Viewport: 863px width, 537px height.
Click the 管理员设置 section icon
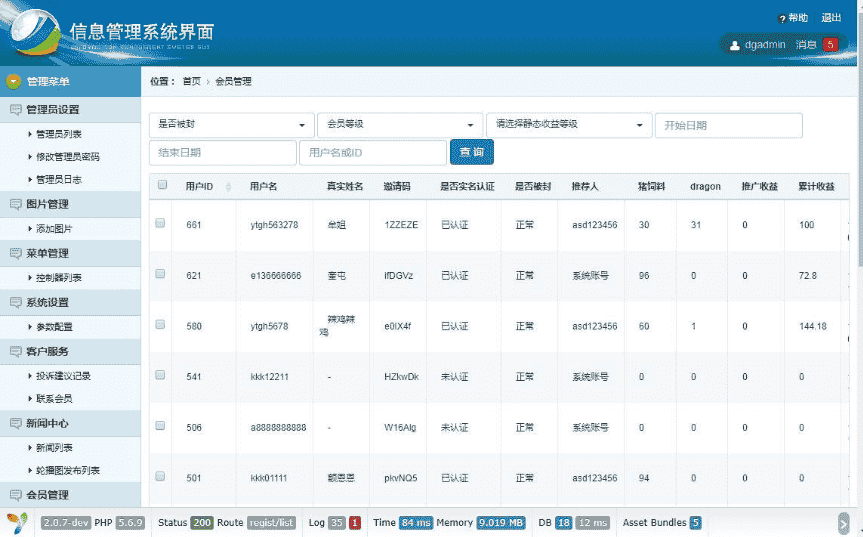15,110
